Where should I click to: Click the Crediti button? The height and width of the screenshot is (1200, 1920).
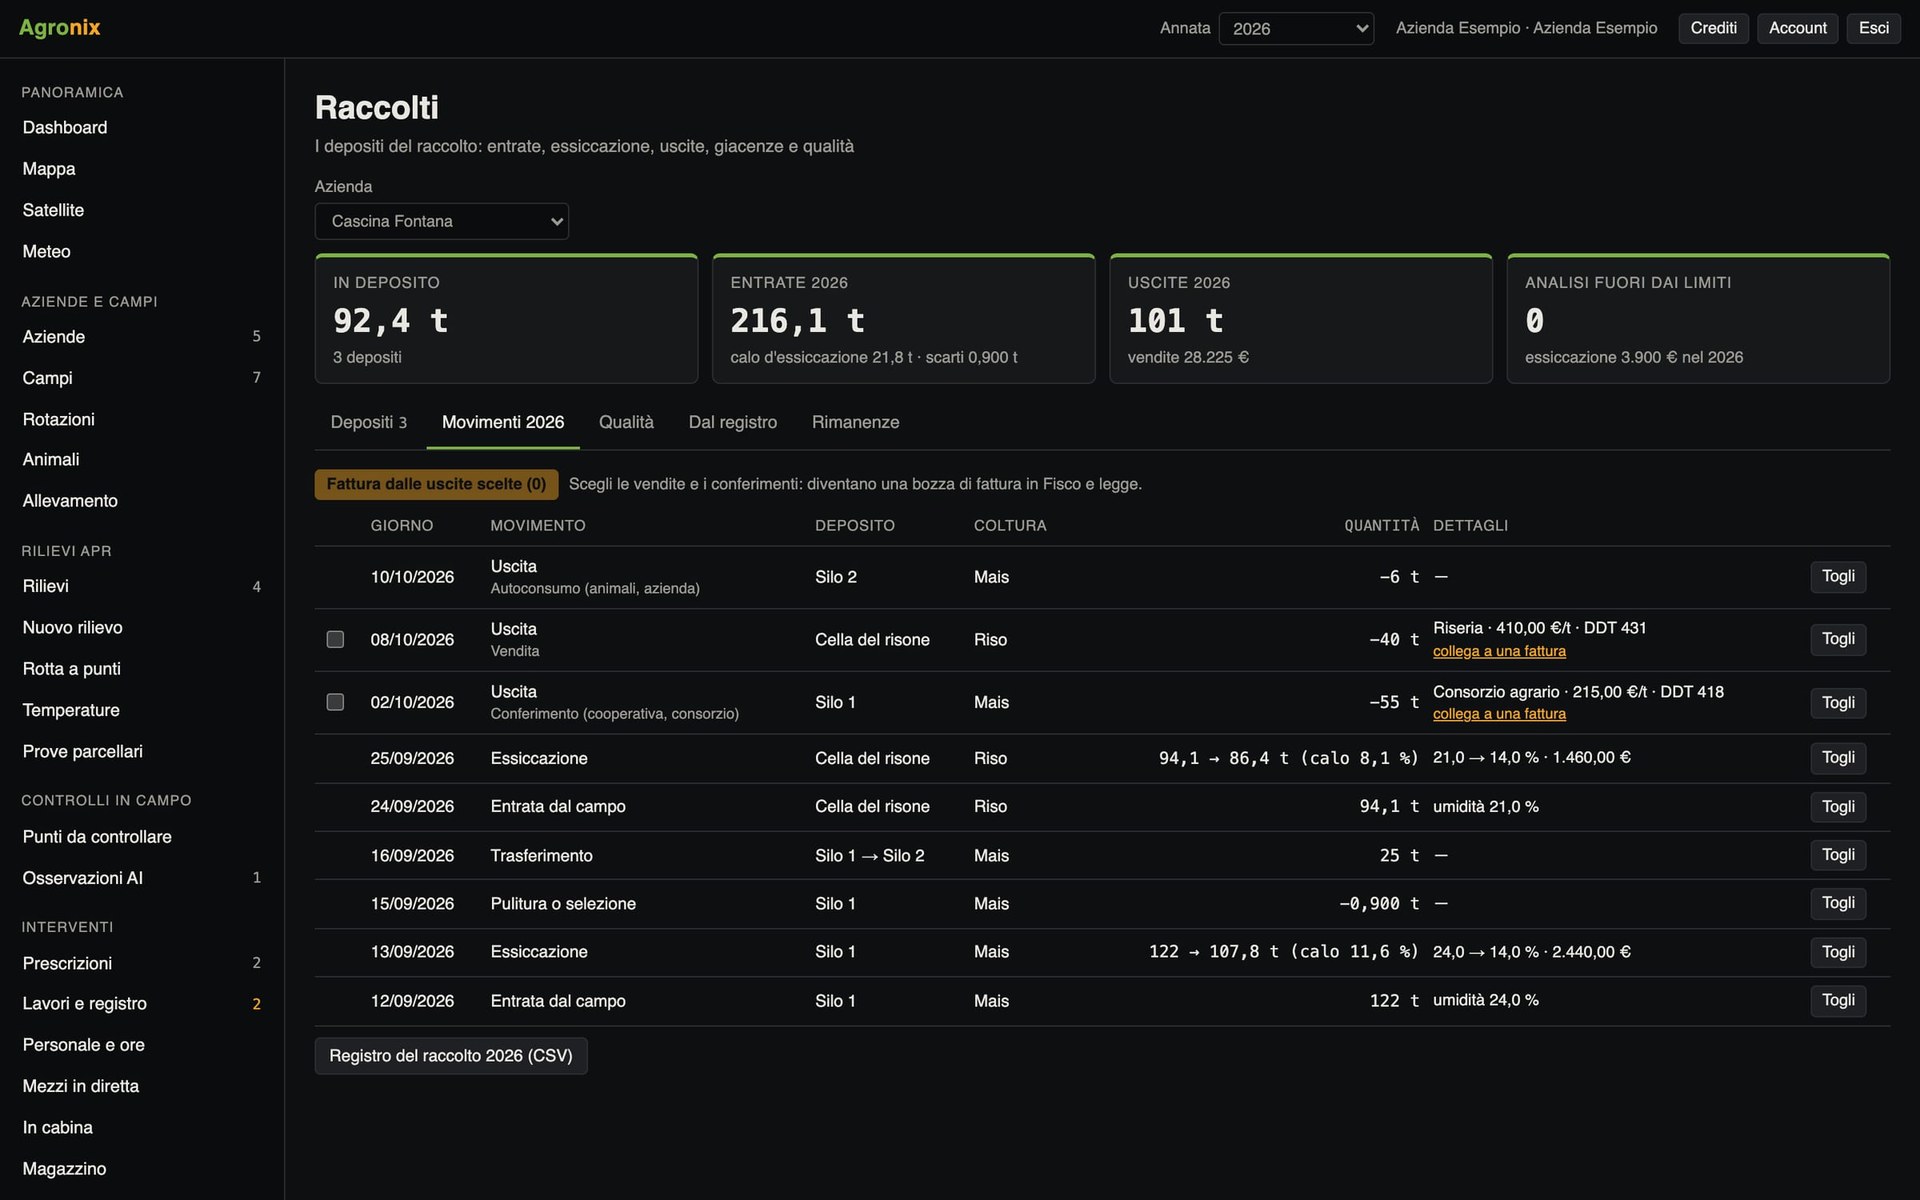pyautogui.click(x=1713, y=28)
